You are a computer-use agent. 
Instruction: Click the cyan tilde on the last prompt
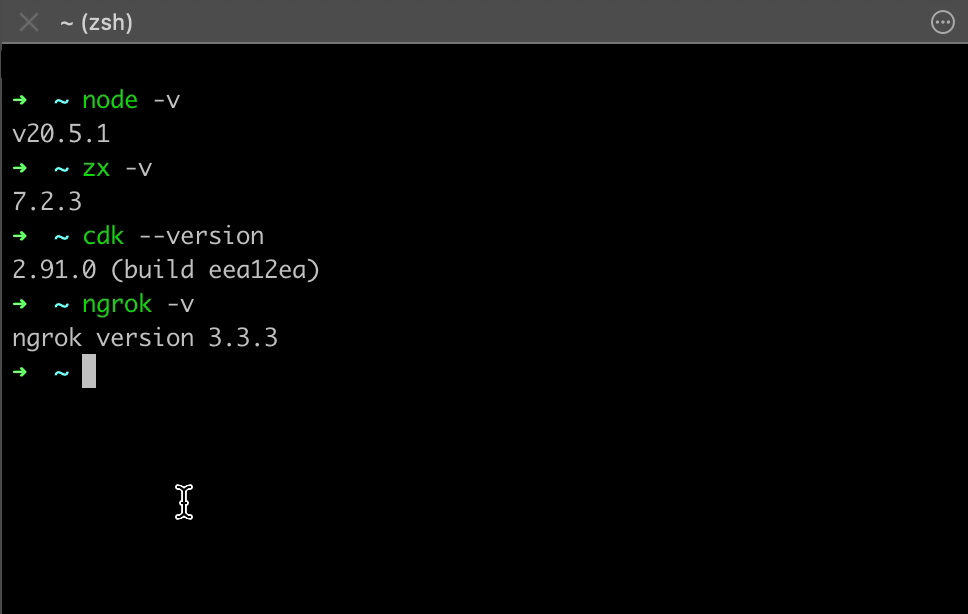(61, 373)
